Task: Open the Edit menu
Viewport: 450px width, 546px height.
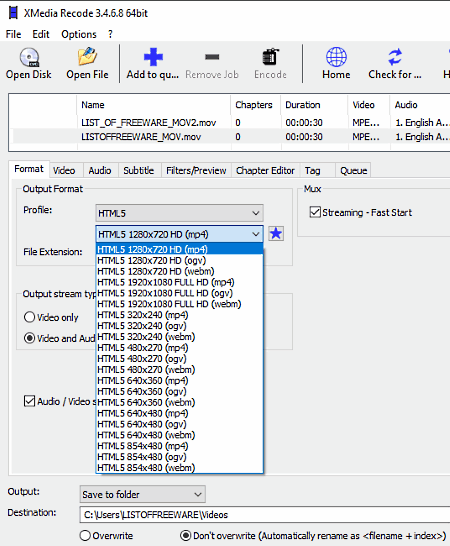Action: 41,34
